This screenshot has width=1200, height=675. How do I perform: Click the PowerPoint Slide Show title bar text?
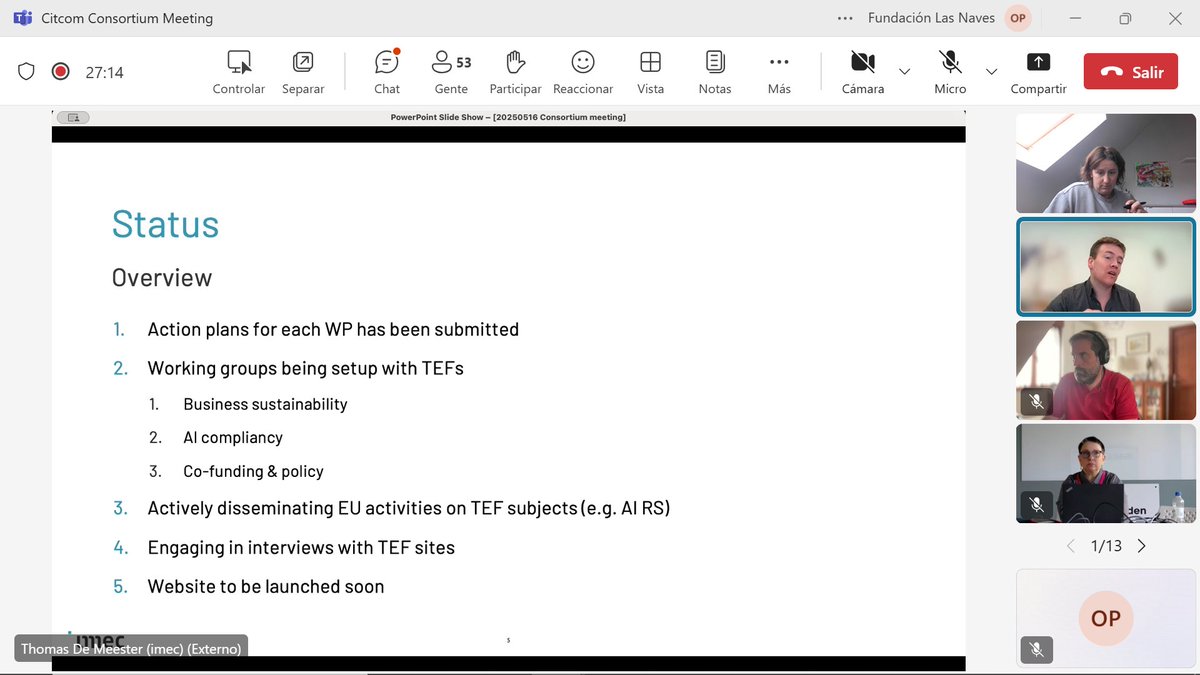[508, 117]
